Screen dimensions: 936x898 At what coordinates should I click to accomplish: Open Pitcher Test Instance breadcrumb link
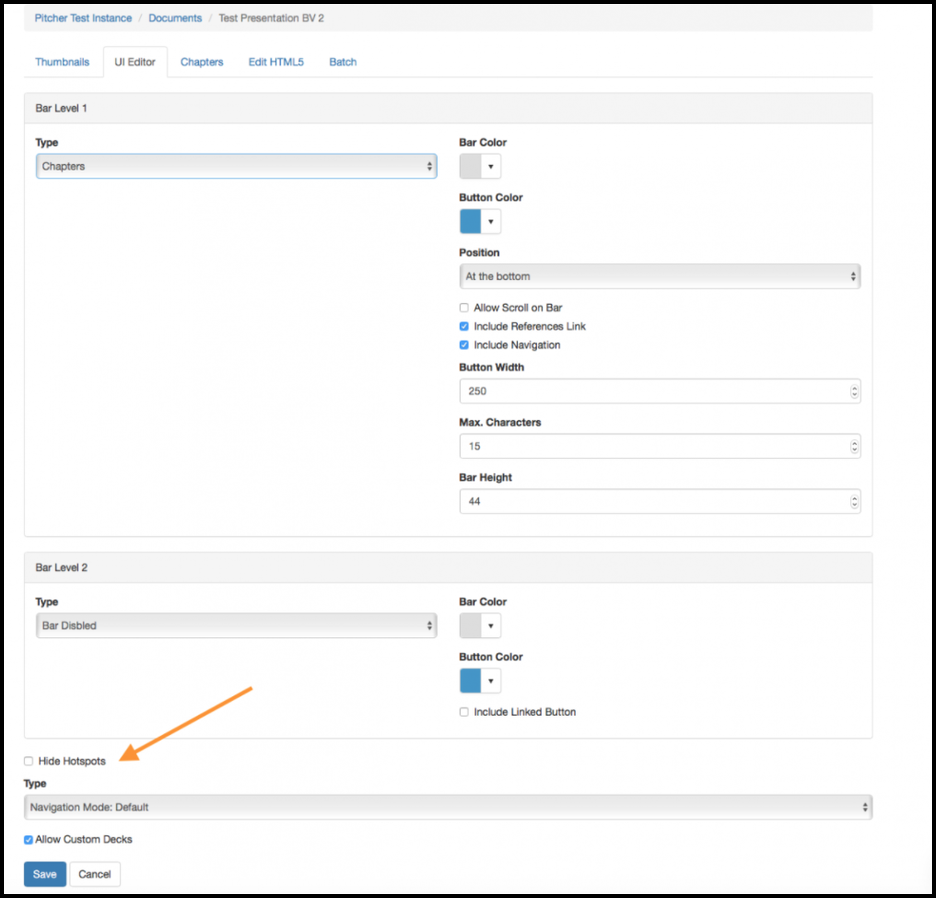coord(83,18)
